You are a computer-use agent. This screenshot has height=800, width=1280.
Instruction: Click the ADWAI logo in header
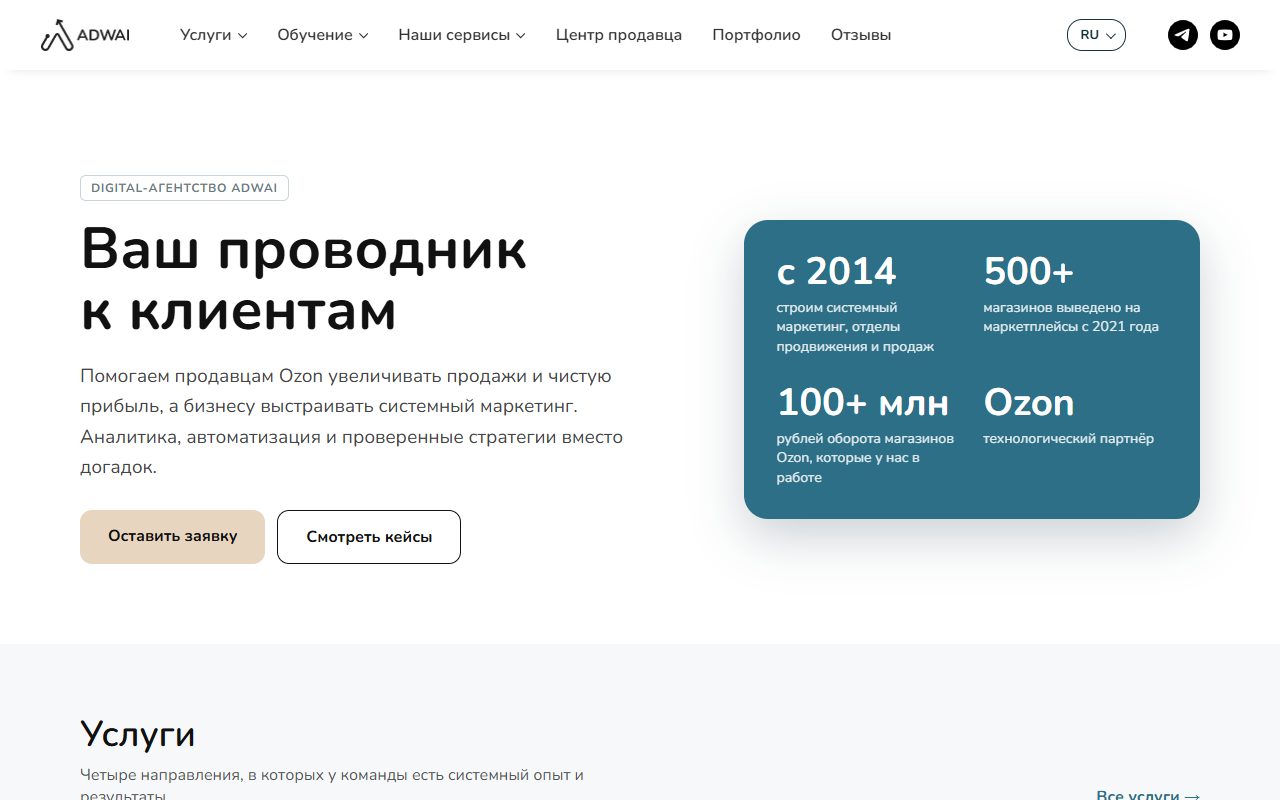(x=85, y=35)
